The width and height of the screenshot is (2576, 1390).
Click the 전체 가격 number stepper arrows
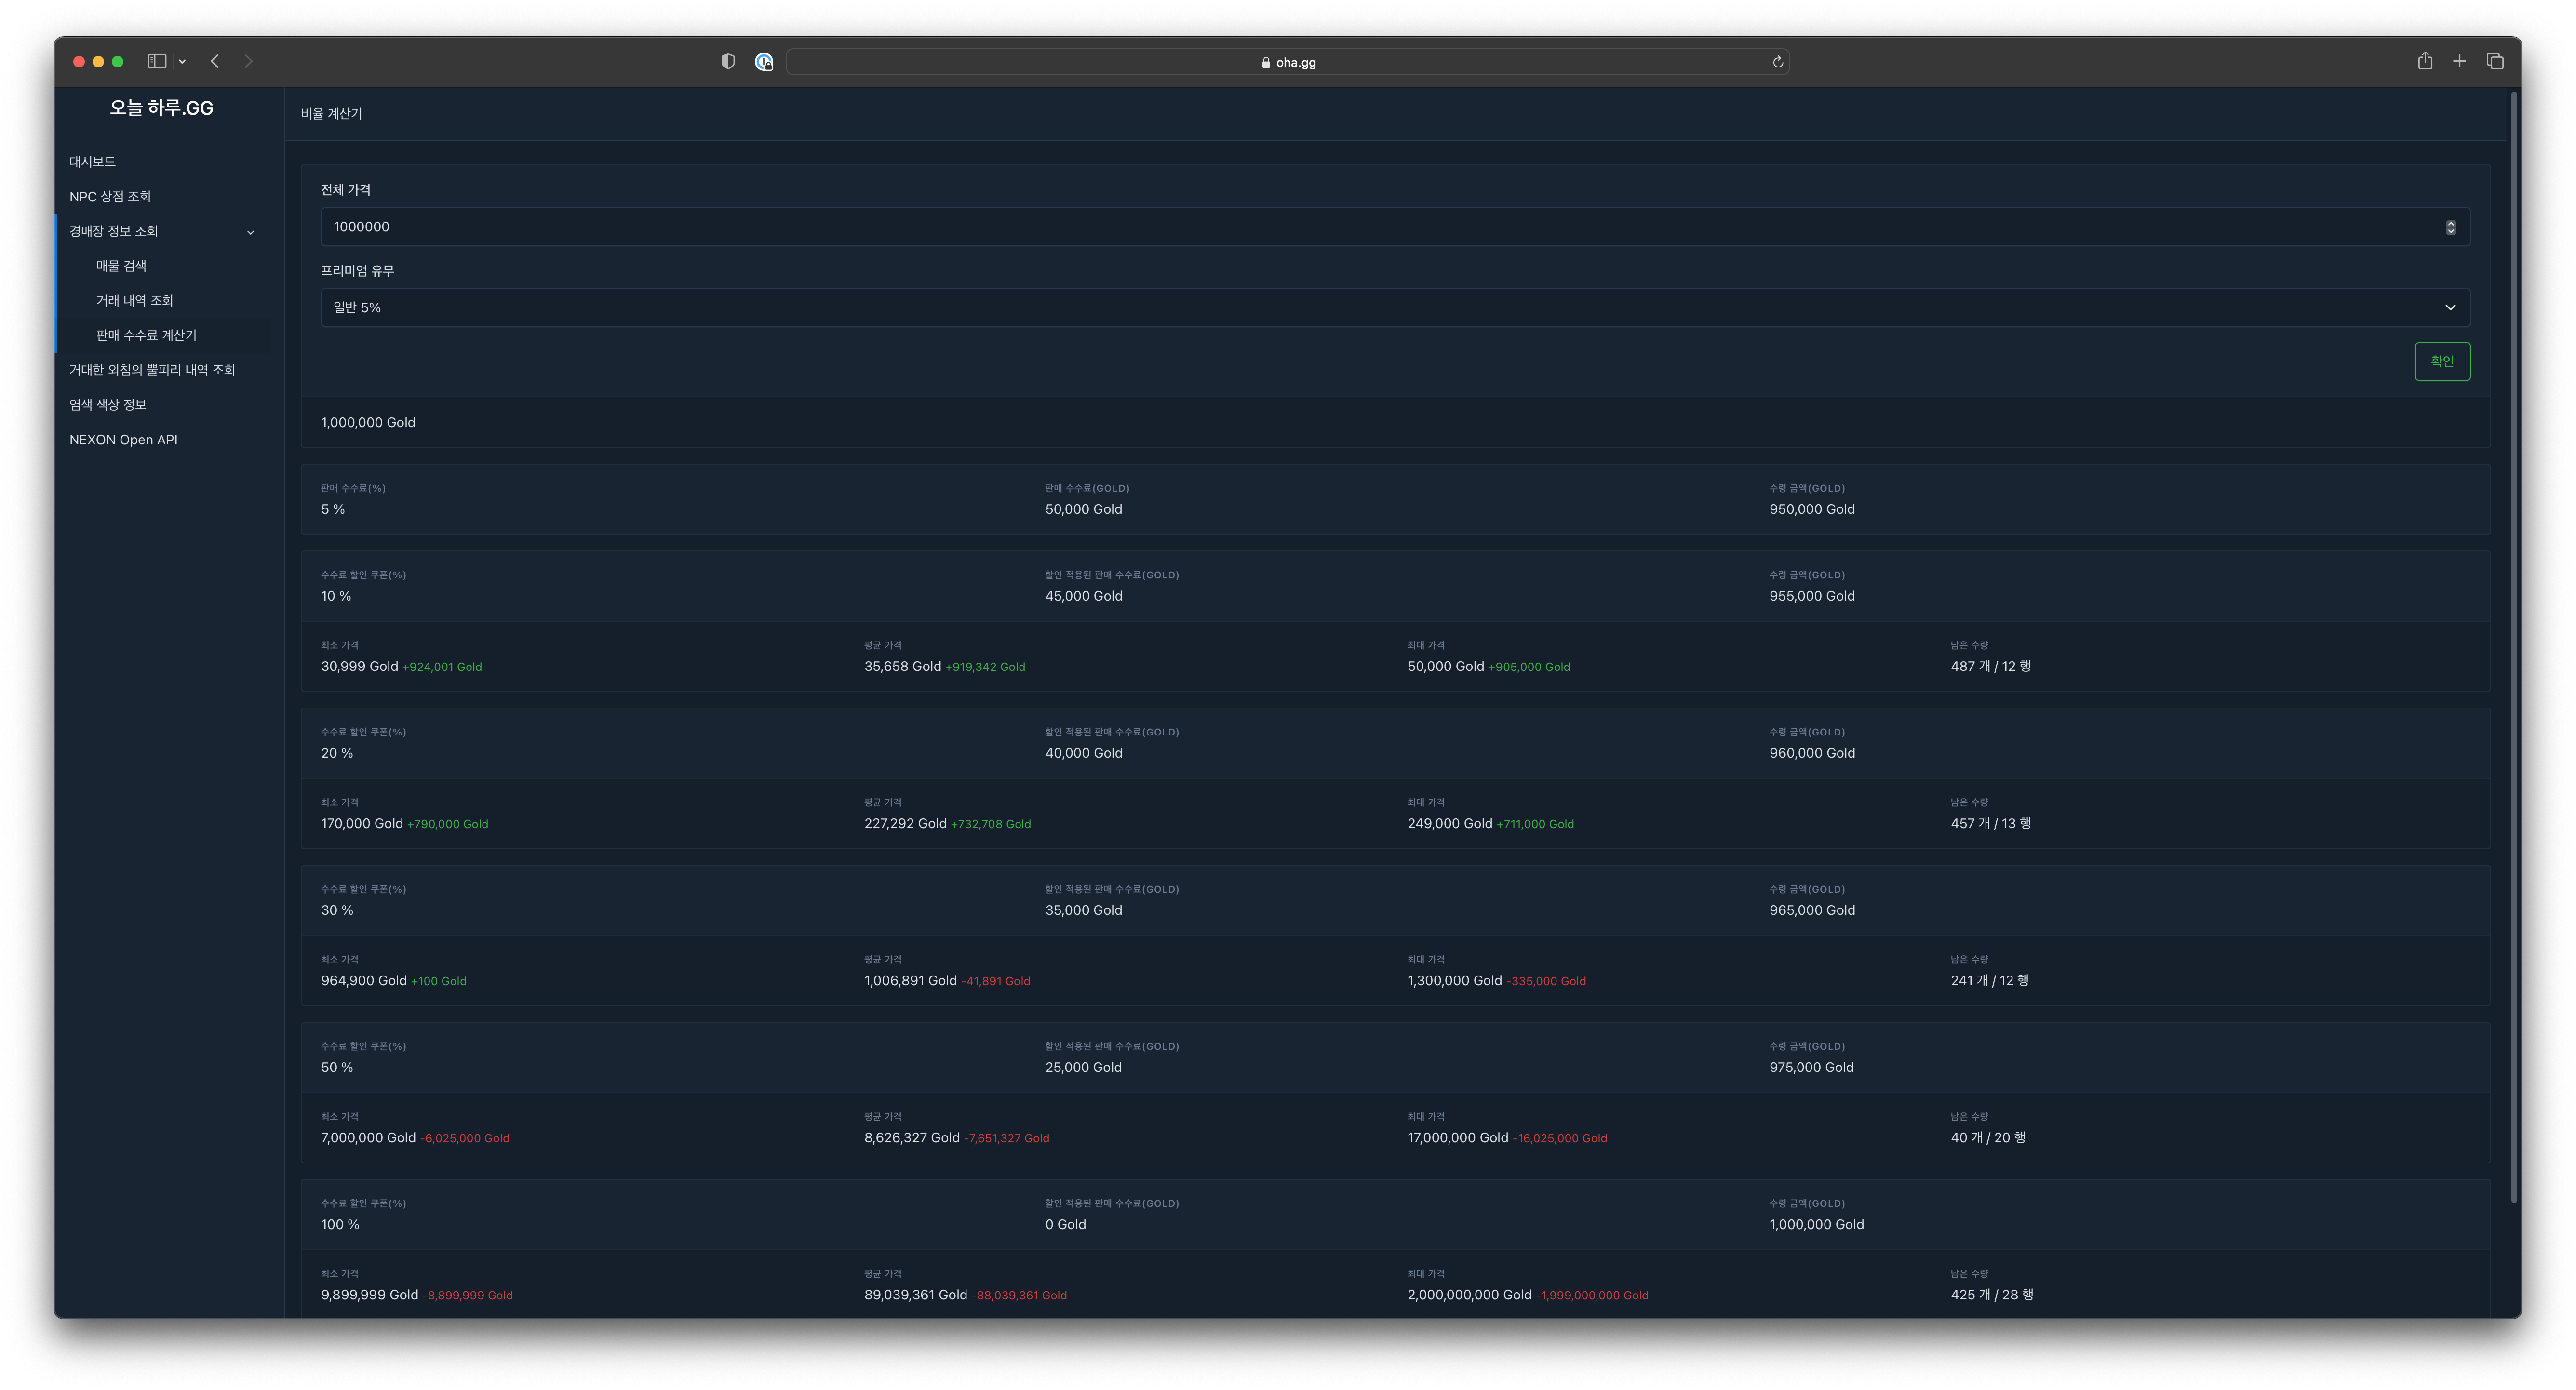click(x=2450, y=227)
